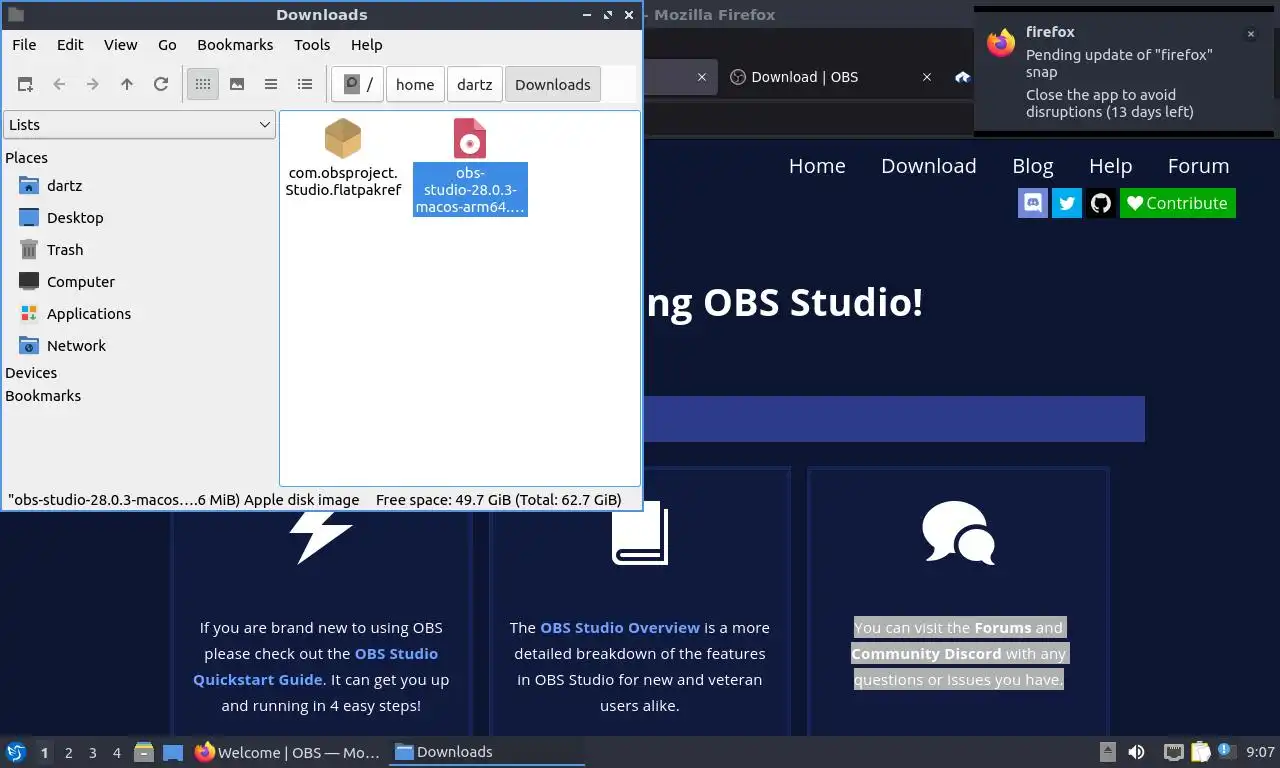Image resolution: width=1280 pixels, height=768 pixels.
Task: Dismiss the firefox snap update notification
Action: coord(1250,34)
